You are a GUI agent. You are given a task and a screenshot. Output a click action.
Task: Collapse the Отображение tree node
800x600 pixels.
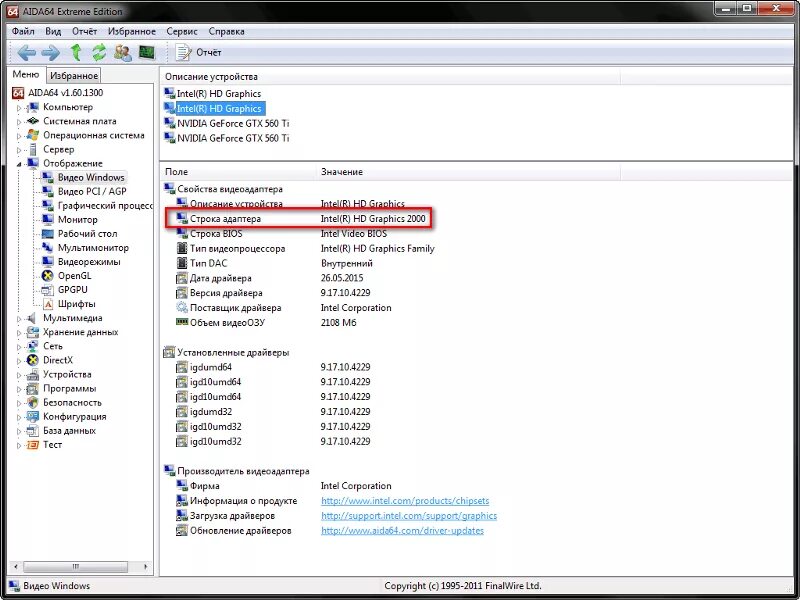[19, 164]
